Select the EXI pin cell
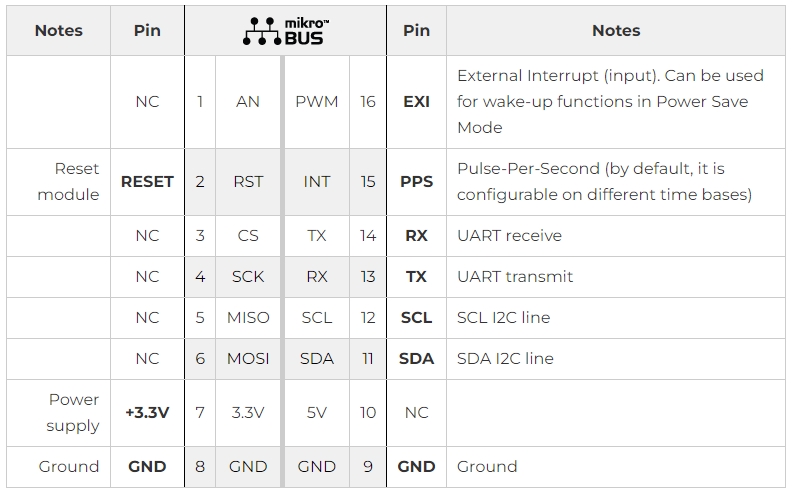Screen dimensions: 792x493 coord(416,102)
